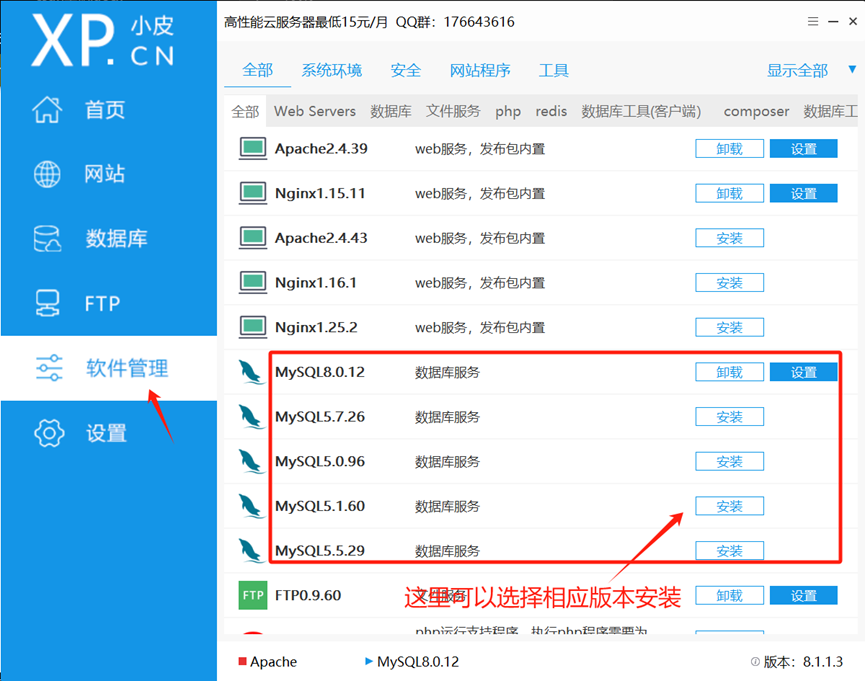The width and height of the screenshot is (865, 681).
Task: Click the MySQL5.1.60 dolphin icon
Action: click(251, 506)
